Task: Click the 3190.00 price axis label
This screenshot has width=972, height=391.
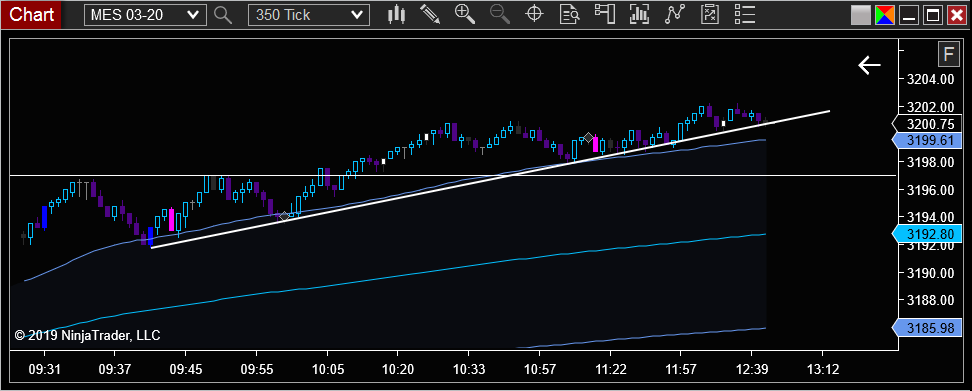Action: pyautogui.click(x=930, y=273)
